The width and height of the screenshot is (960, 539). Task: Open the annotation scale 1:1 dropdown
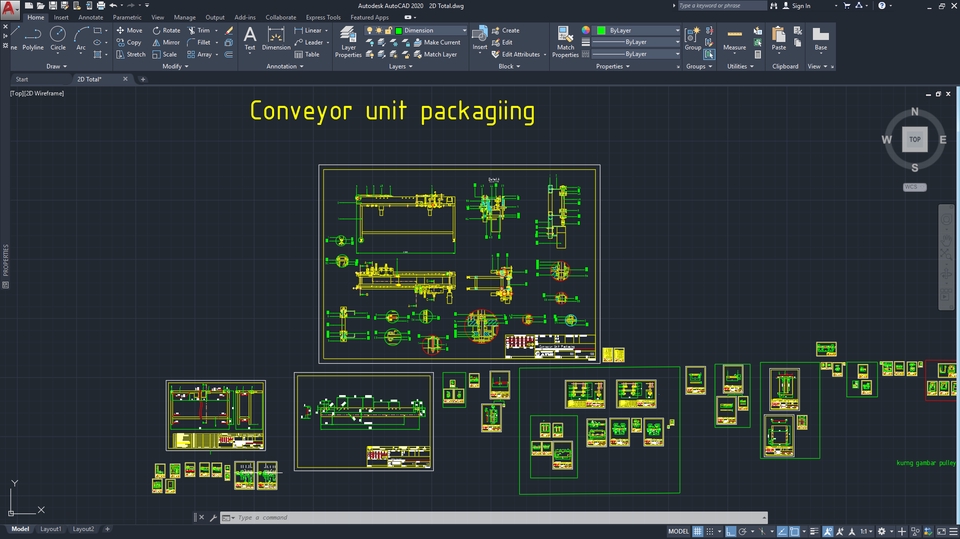pos(866,531)
